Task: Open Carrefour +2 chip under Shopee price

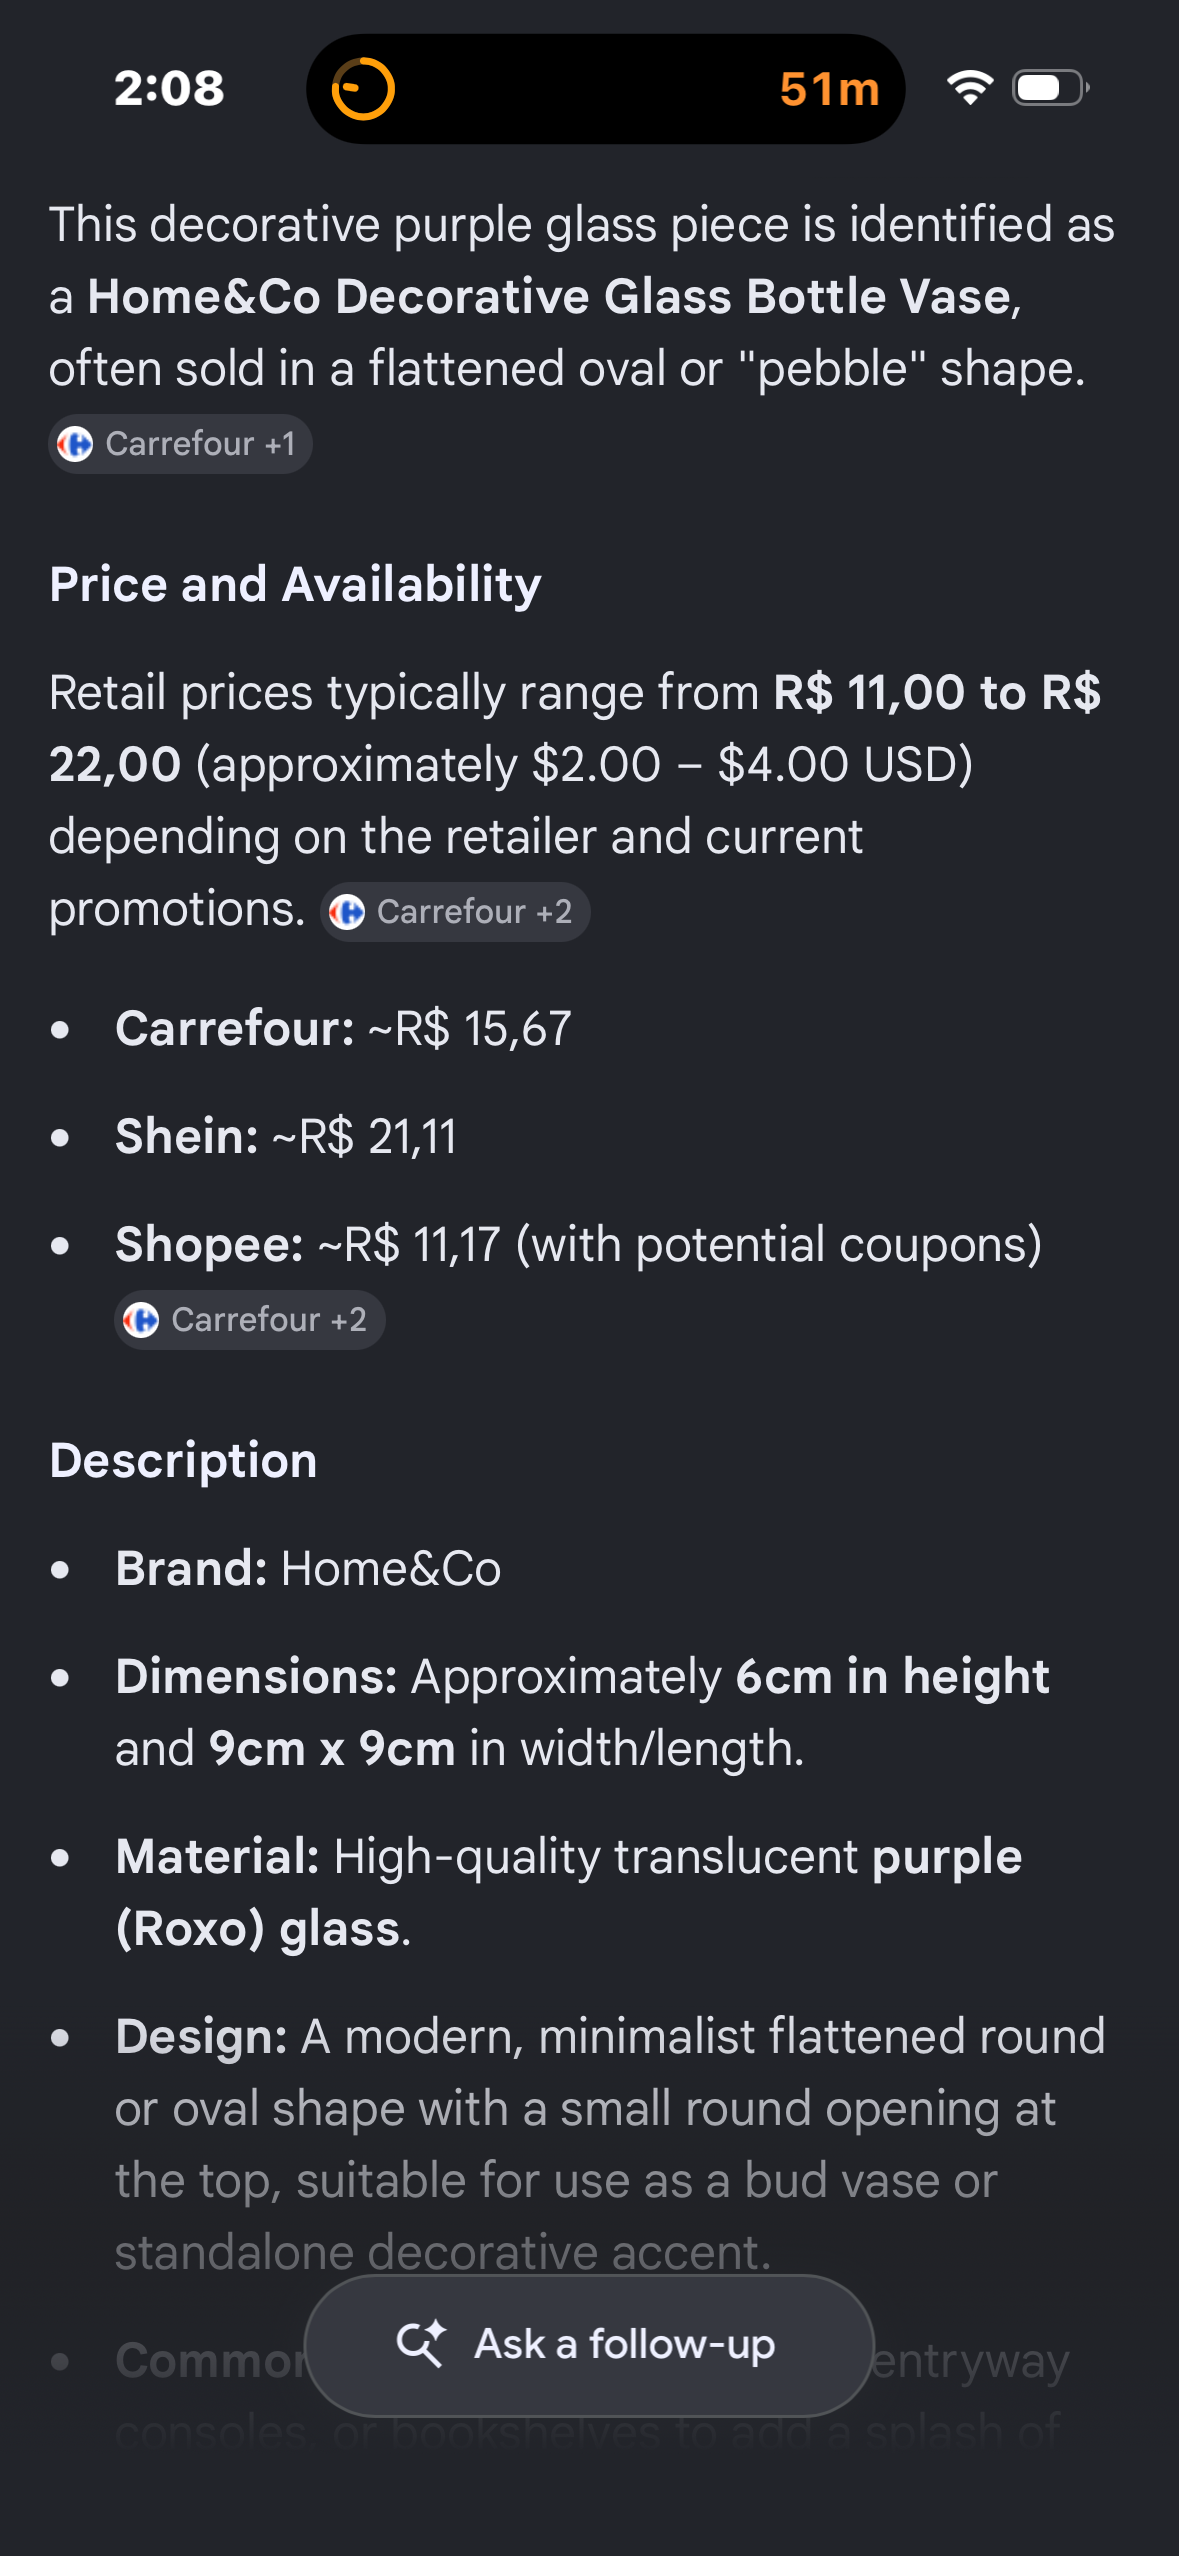Action: click(250, 1320)
